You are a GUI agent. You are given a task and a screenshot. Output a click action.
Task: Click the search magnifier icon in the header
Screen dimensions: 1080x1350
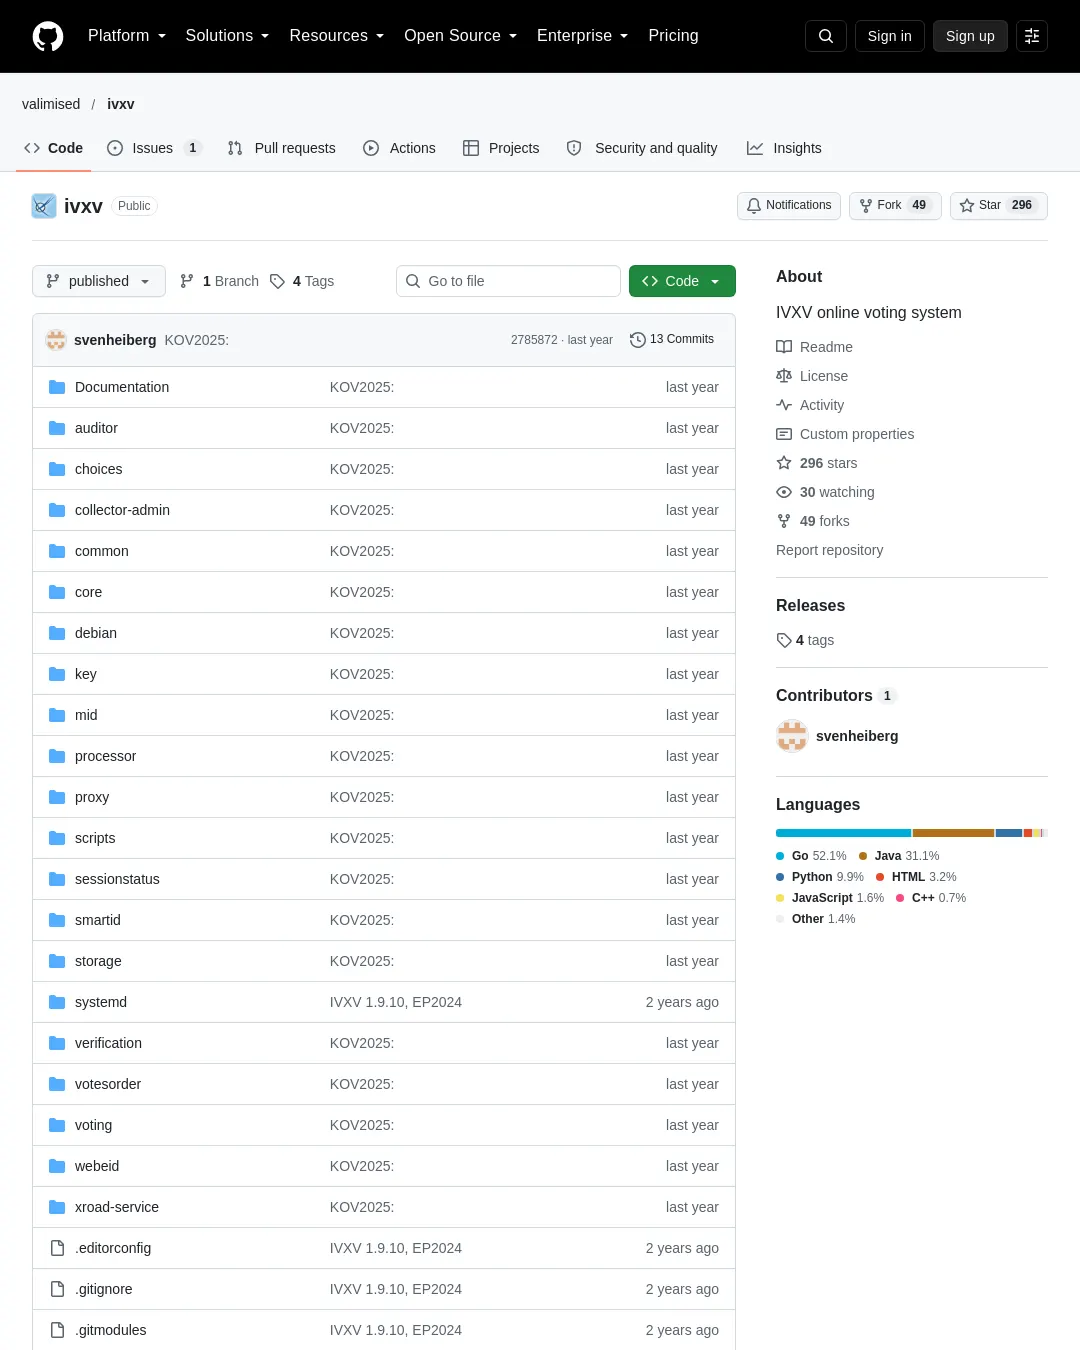(826, 36)
